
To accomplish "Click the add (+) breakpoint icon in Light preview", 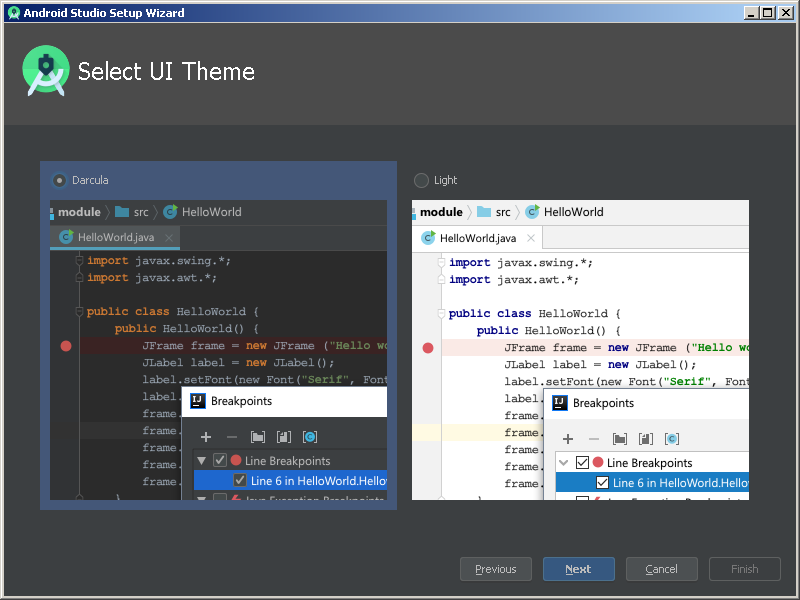I will 568,439.
